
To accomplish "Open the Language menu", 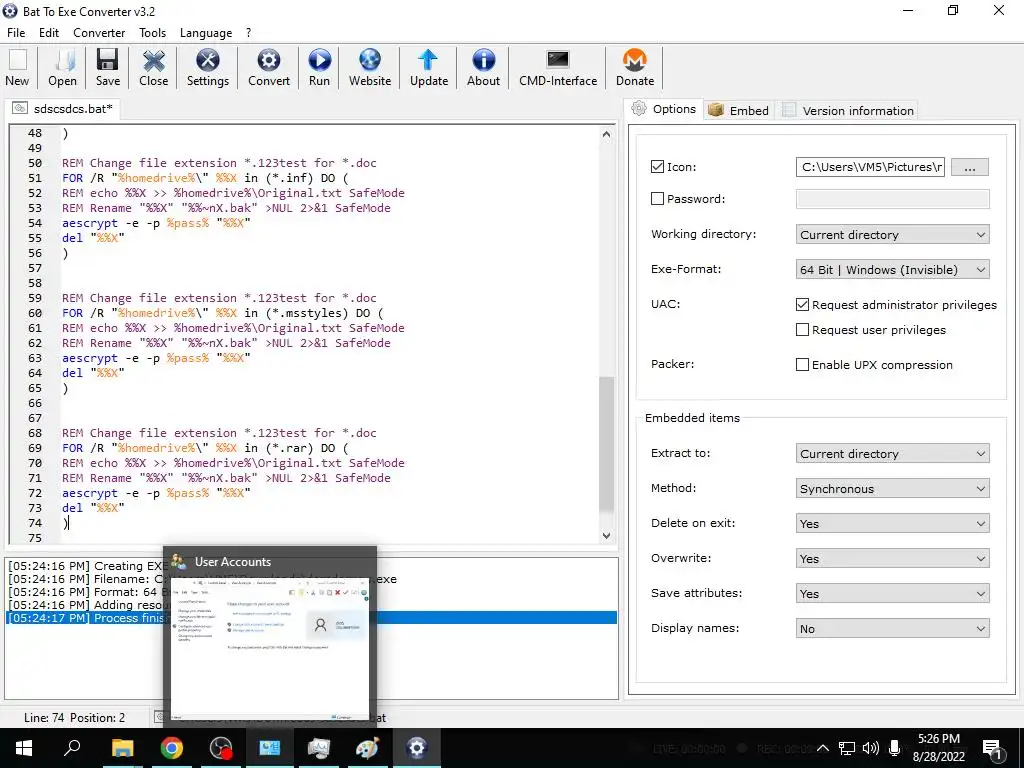I will tap(206, 33).
